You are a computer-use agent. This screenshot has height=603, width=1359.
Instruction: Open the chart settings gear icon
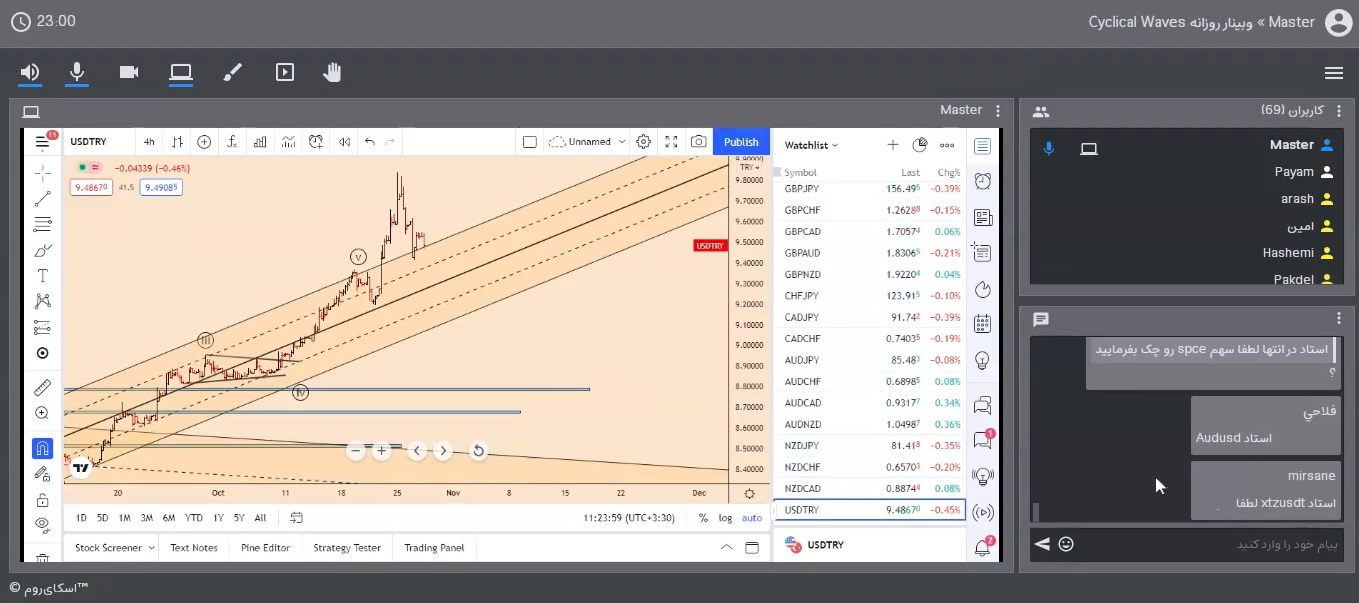pyautogui.click(x=644, y=142)
